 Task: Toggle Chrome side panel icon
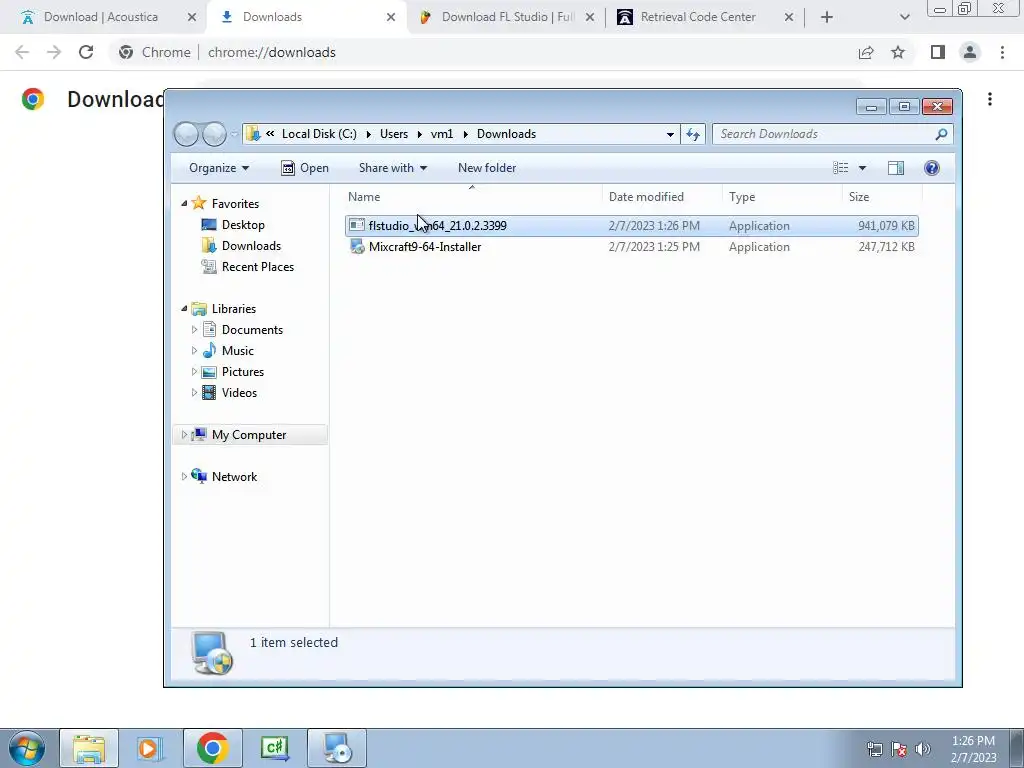(x=938, y=52)
